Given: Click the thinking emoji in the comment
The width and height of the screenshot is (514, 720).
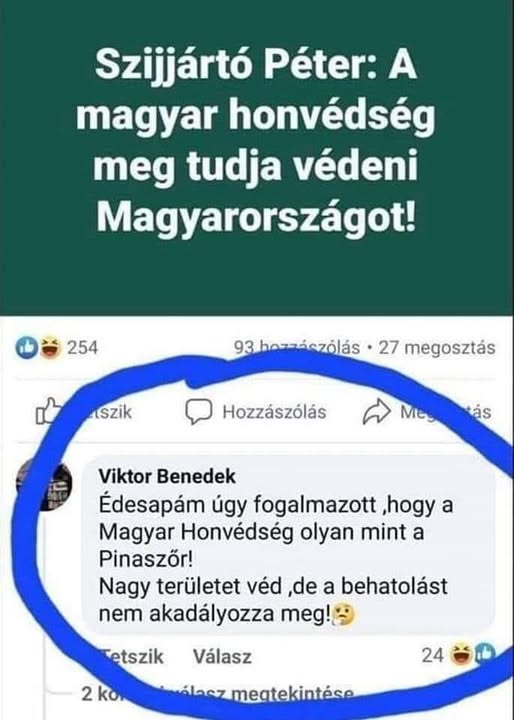Looking at the screenshot, I should click(344, 616).
